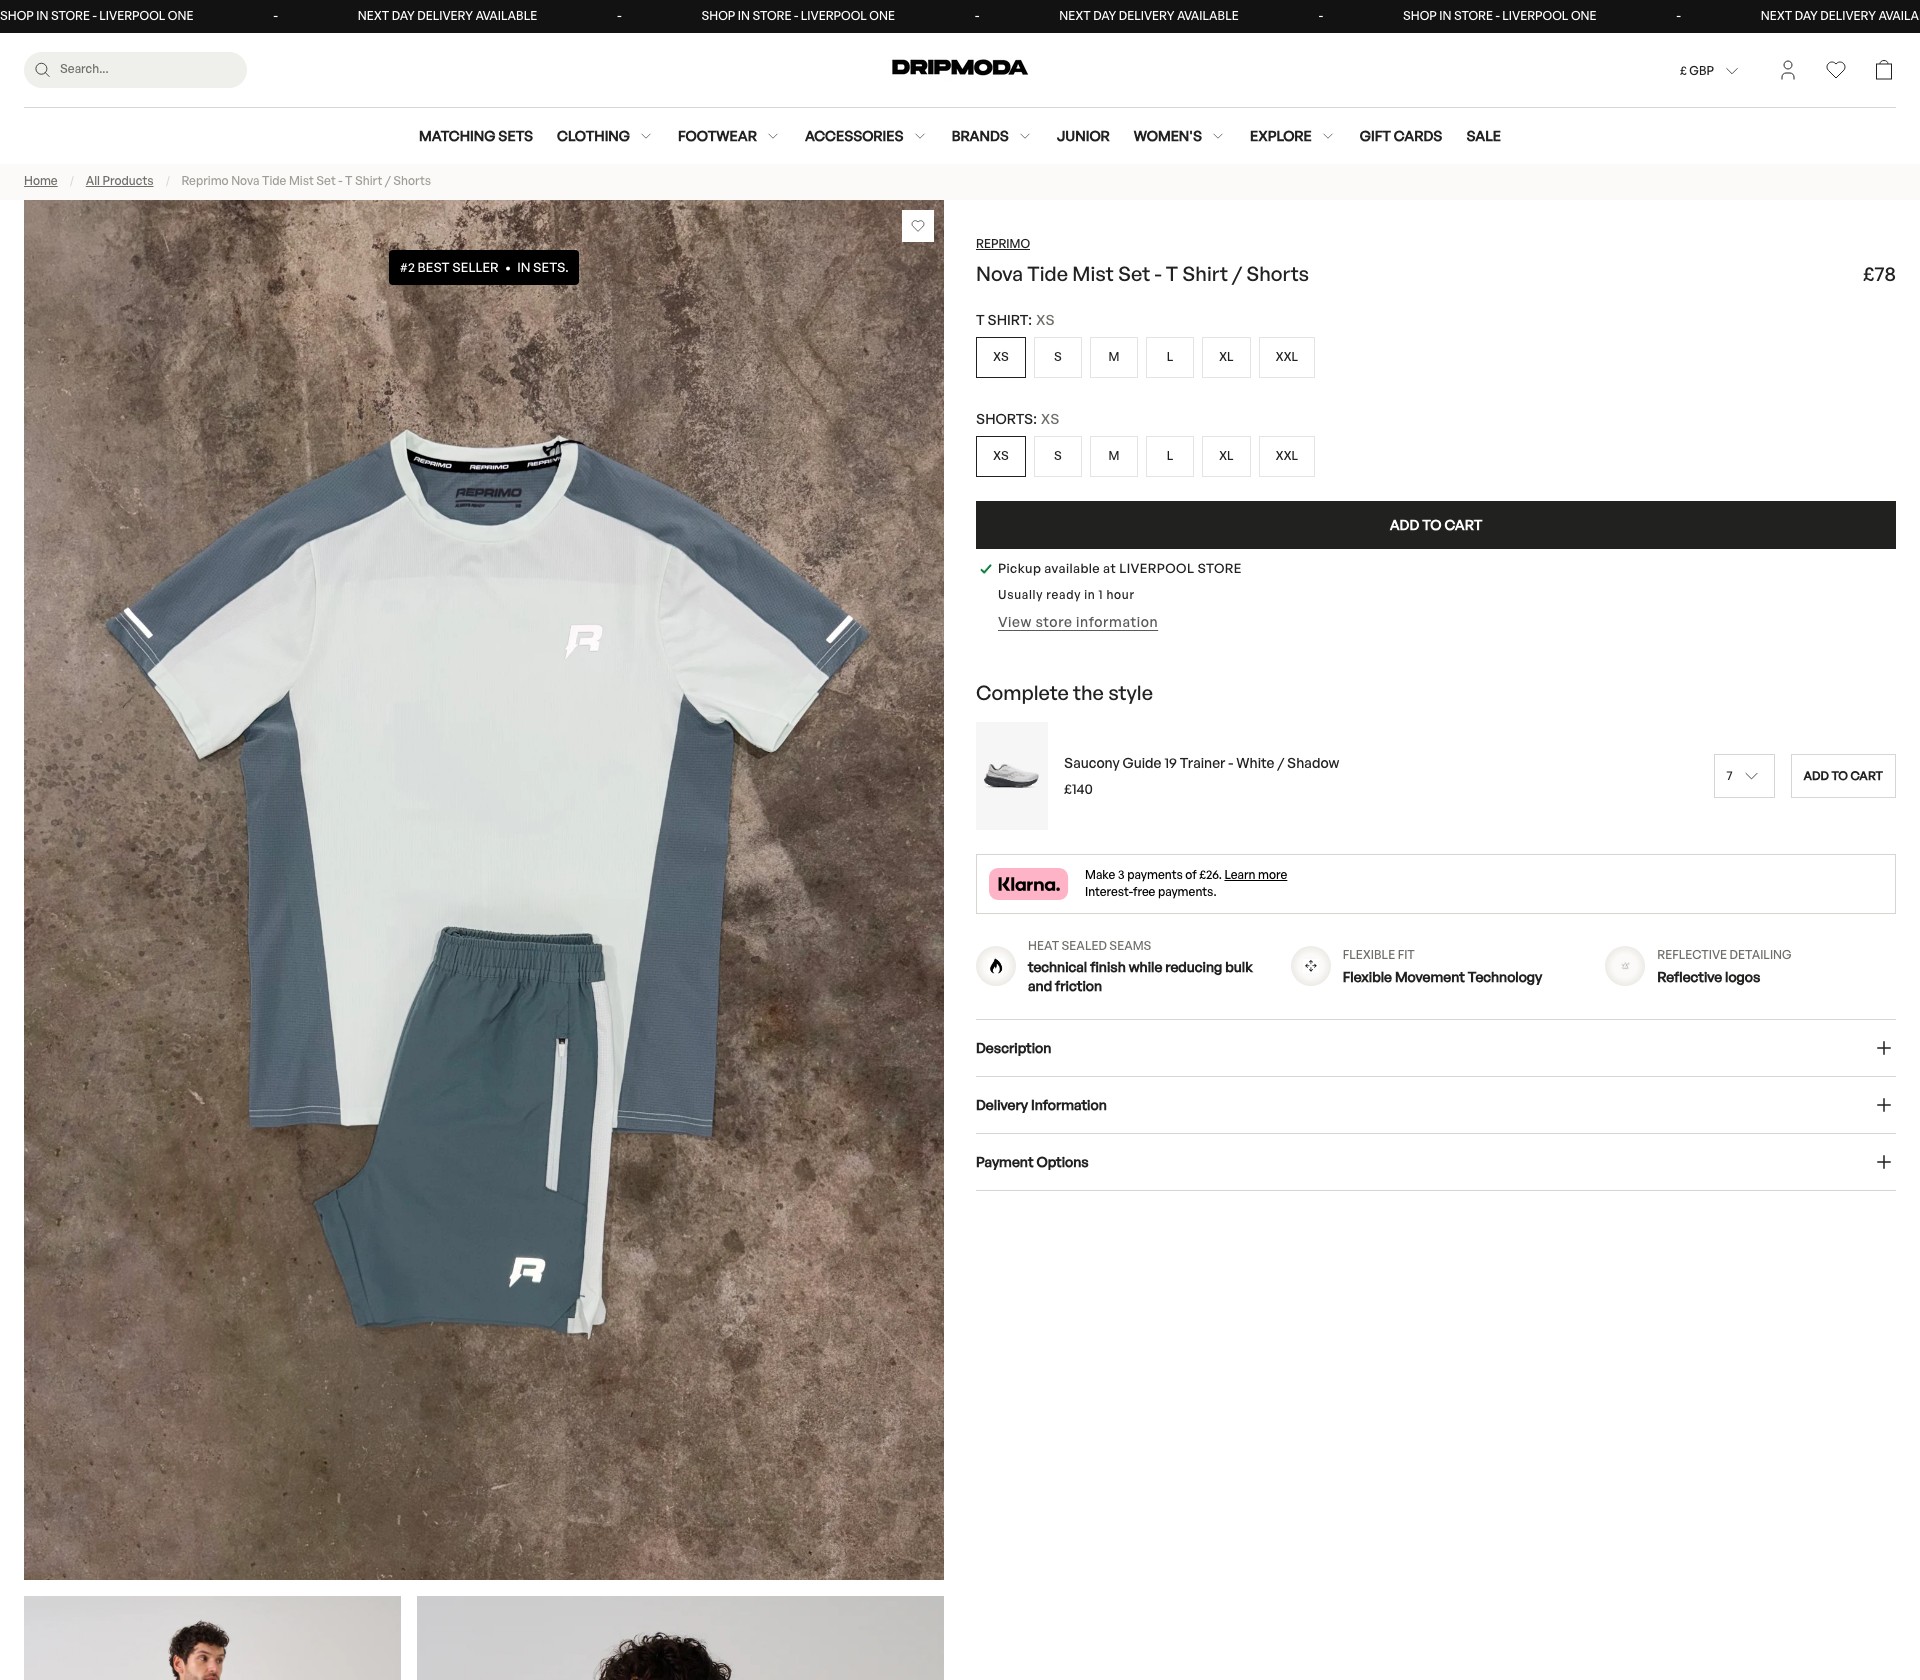Go to All Products breadcrumb
This screenshot has height=1680, width=1920.
pos(119,181)
